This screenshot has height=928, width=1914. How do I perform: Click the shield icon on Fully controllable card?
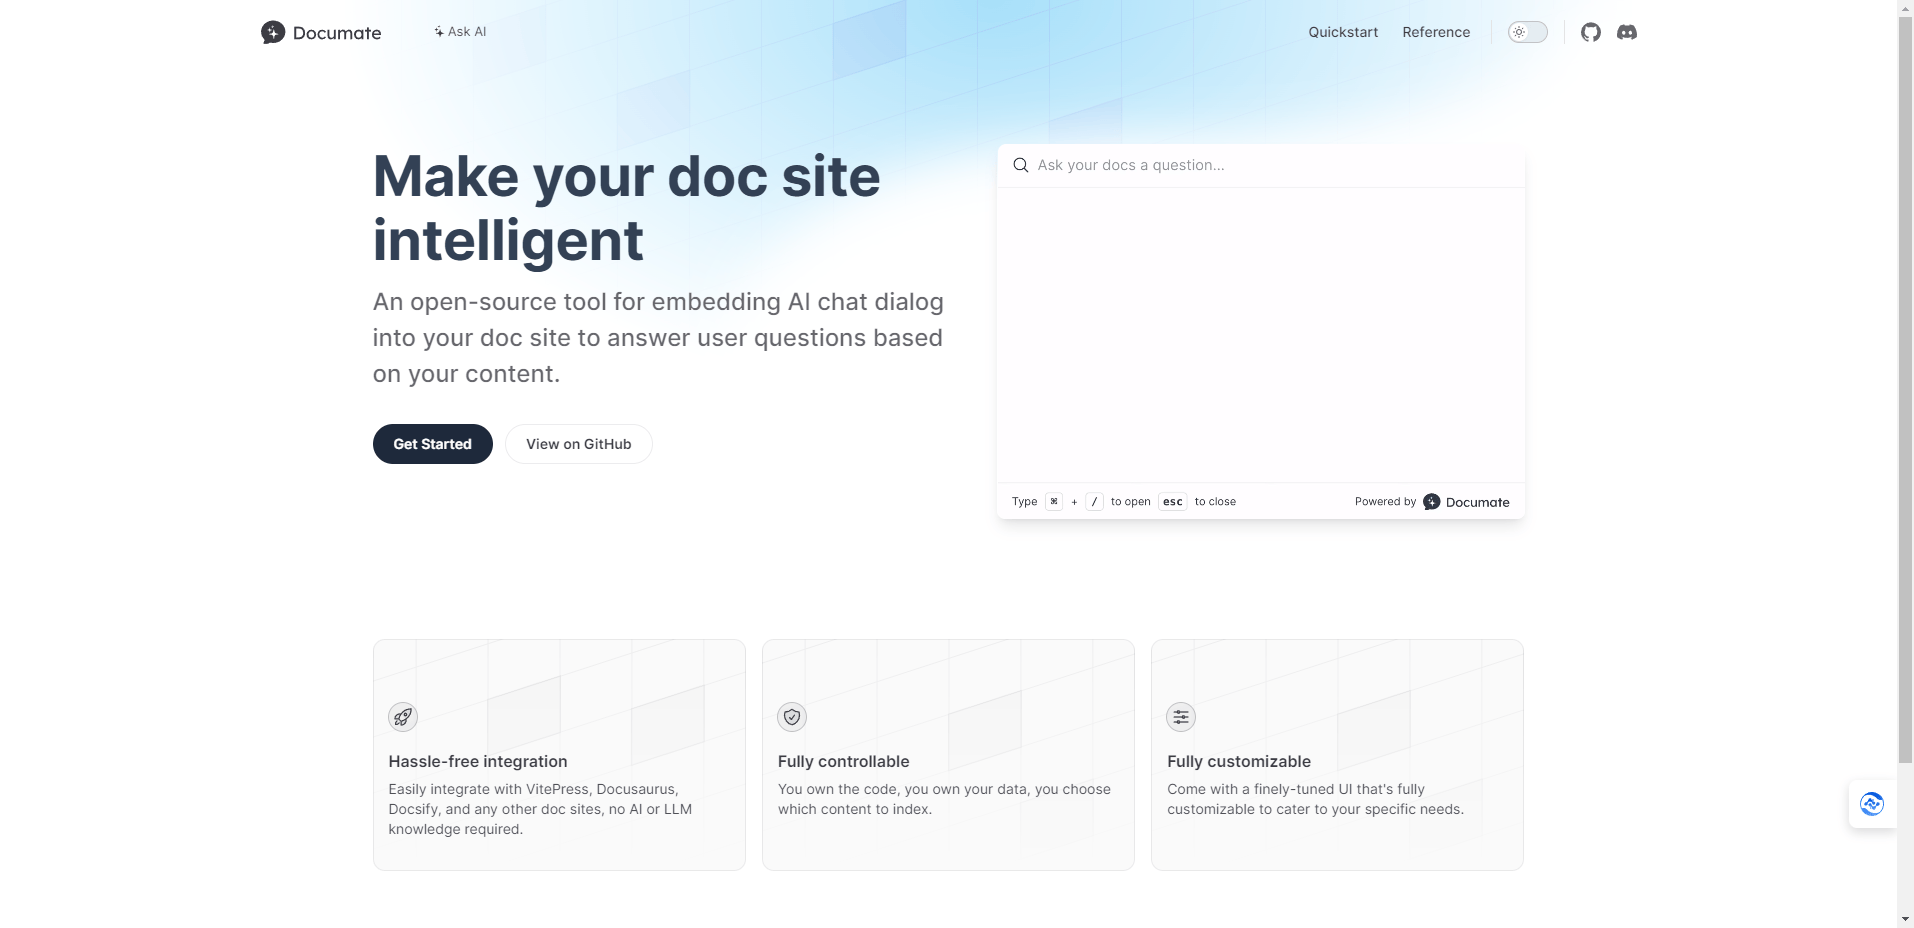pyautogui.click(x=791, y=716)
